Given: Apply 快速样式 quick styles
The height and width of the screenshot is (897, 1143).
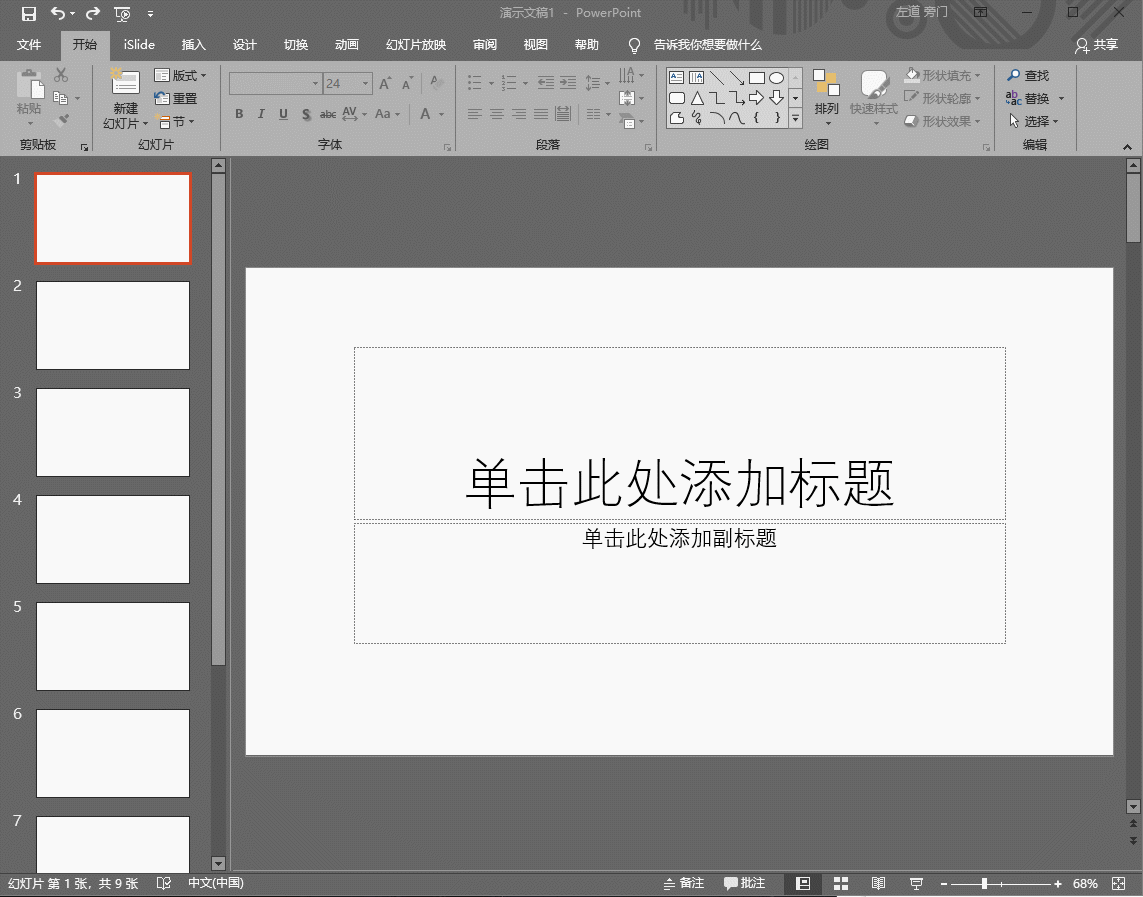Looking at the screenshot, I should click(x=873, y=97).
